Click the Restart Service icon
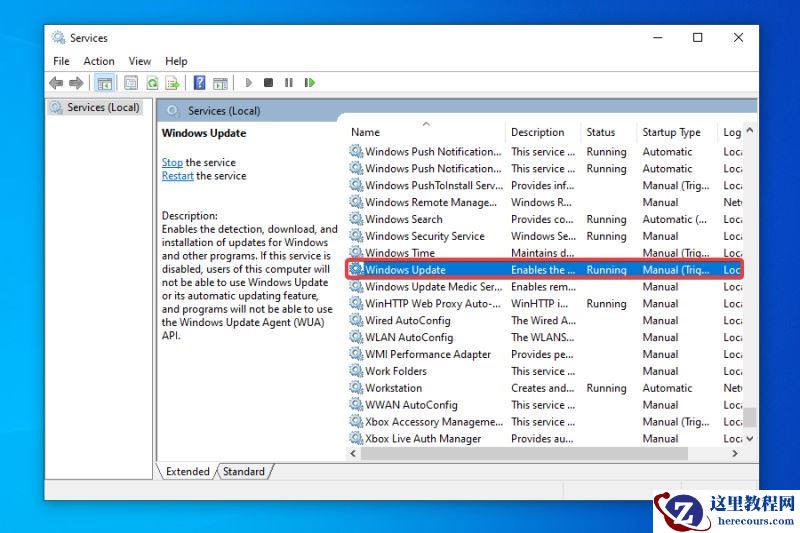Screen dimensions: 800x533 [x=310, y=83]
